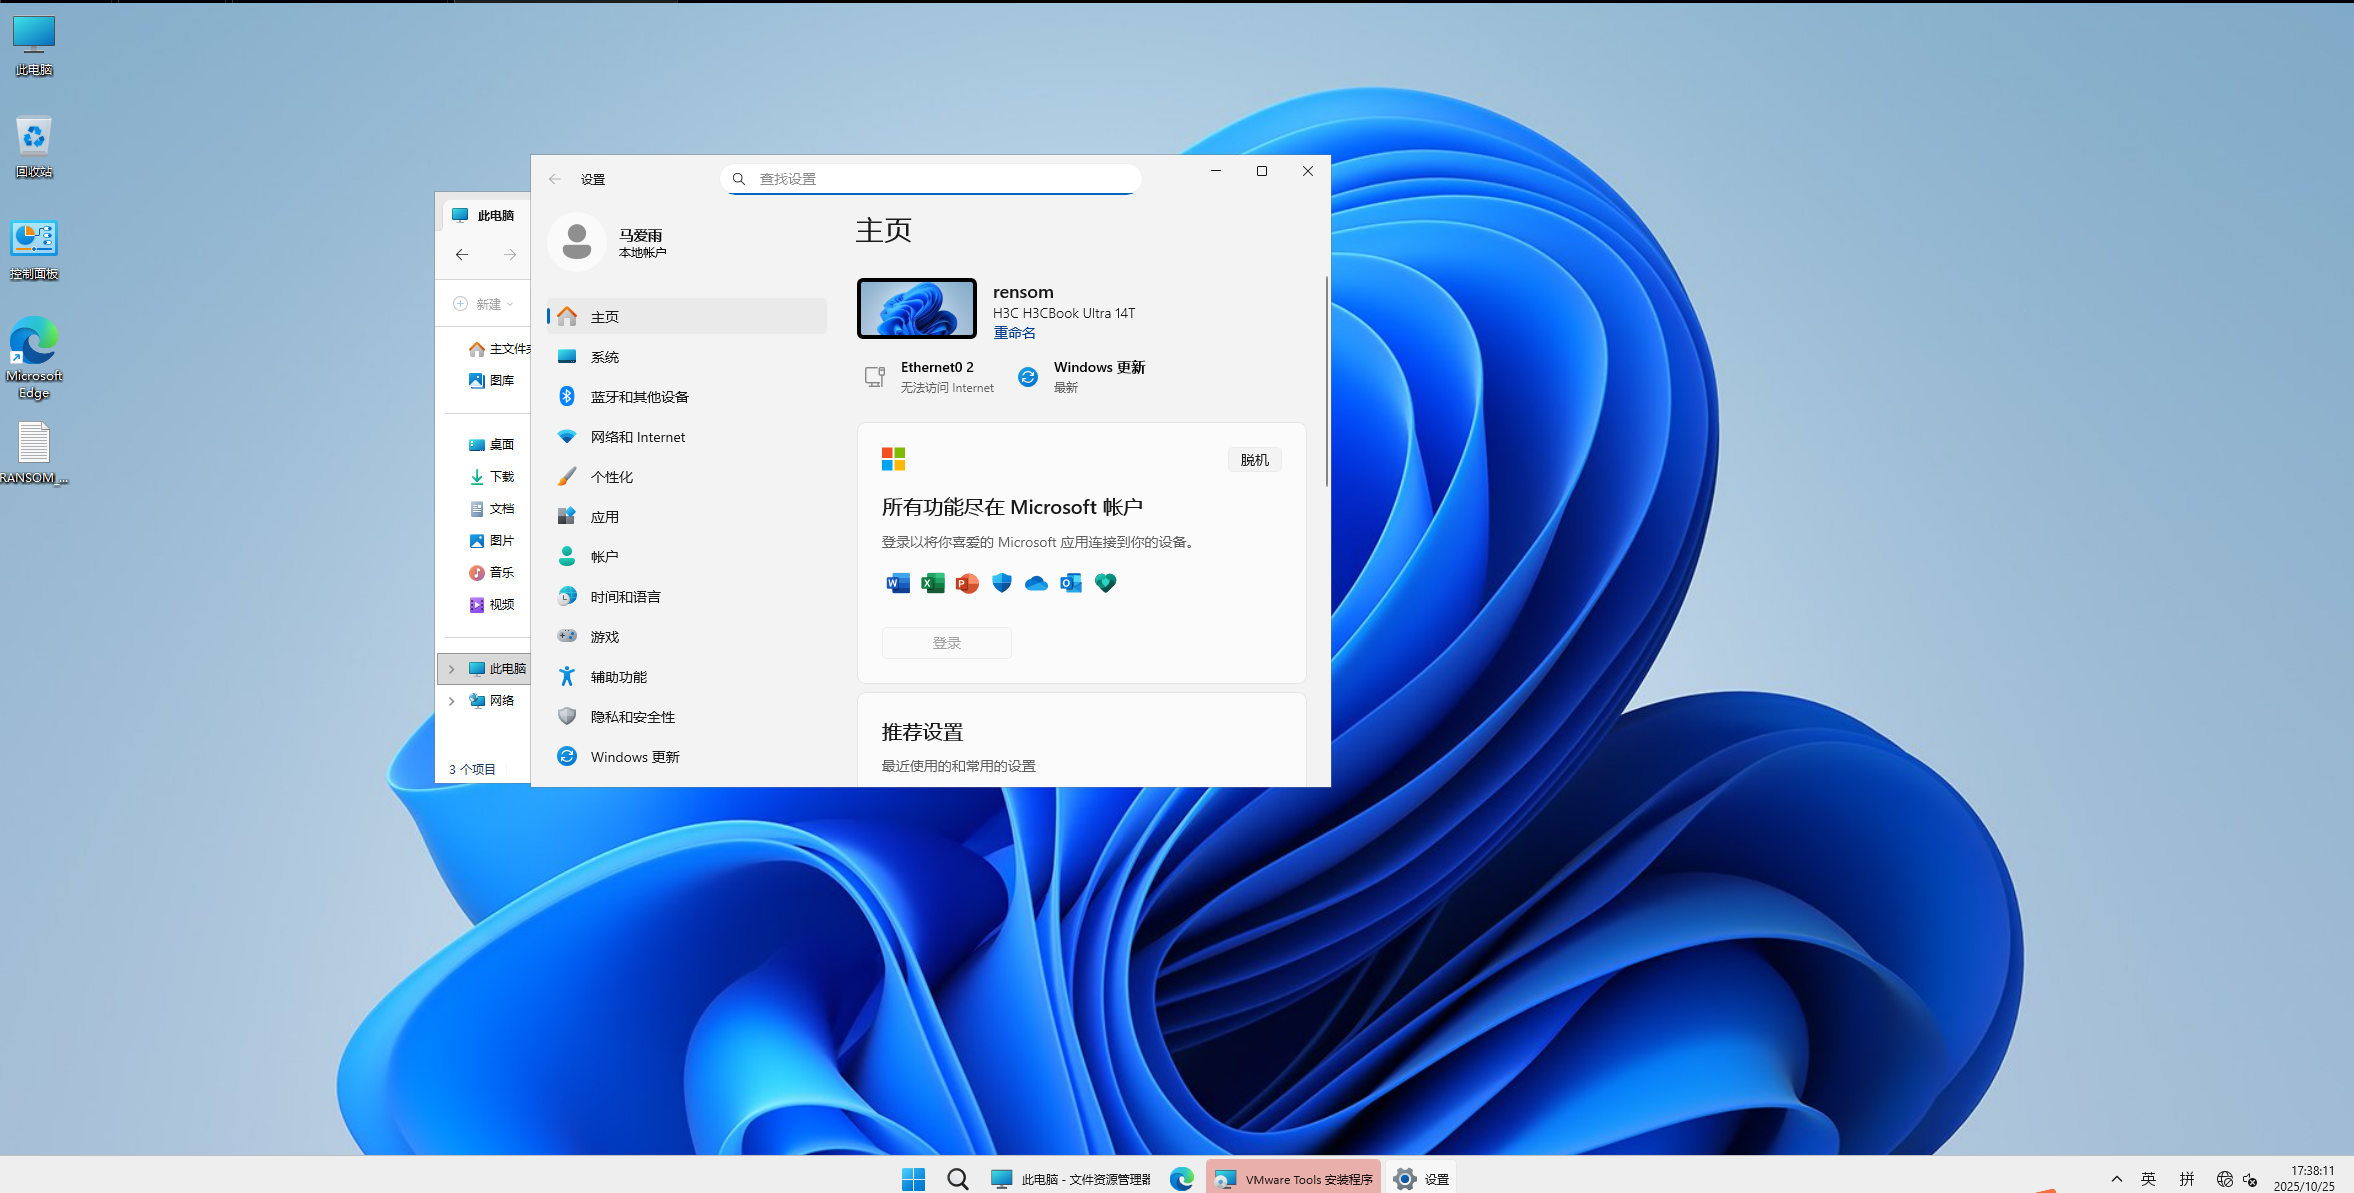The width and height of the screenshot is (2354, 1193).
Task: Select System in settings navigation
Action: pos(604,357)
